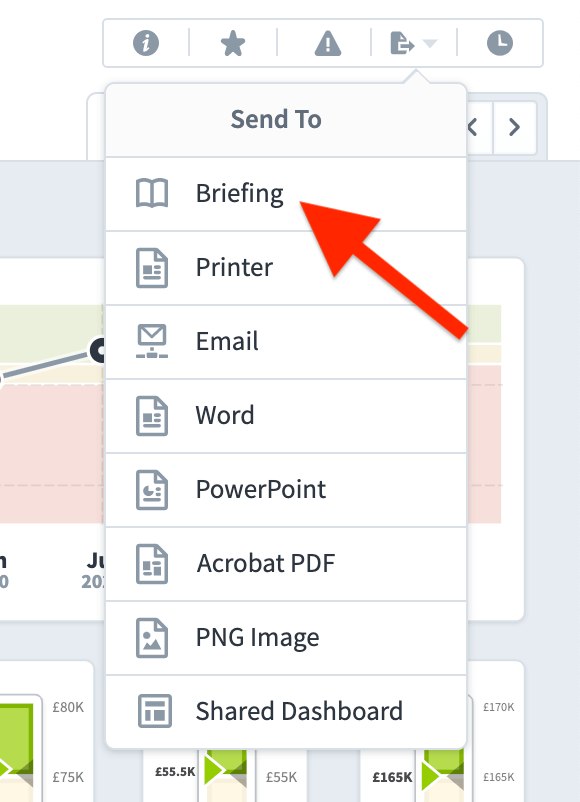Click the Shared Dashboard layout icon
The image size is (580, 802).
[x=154, y=711]
